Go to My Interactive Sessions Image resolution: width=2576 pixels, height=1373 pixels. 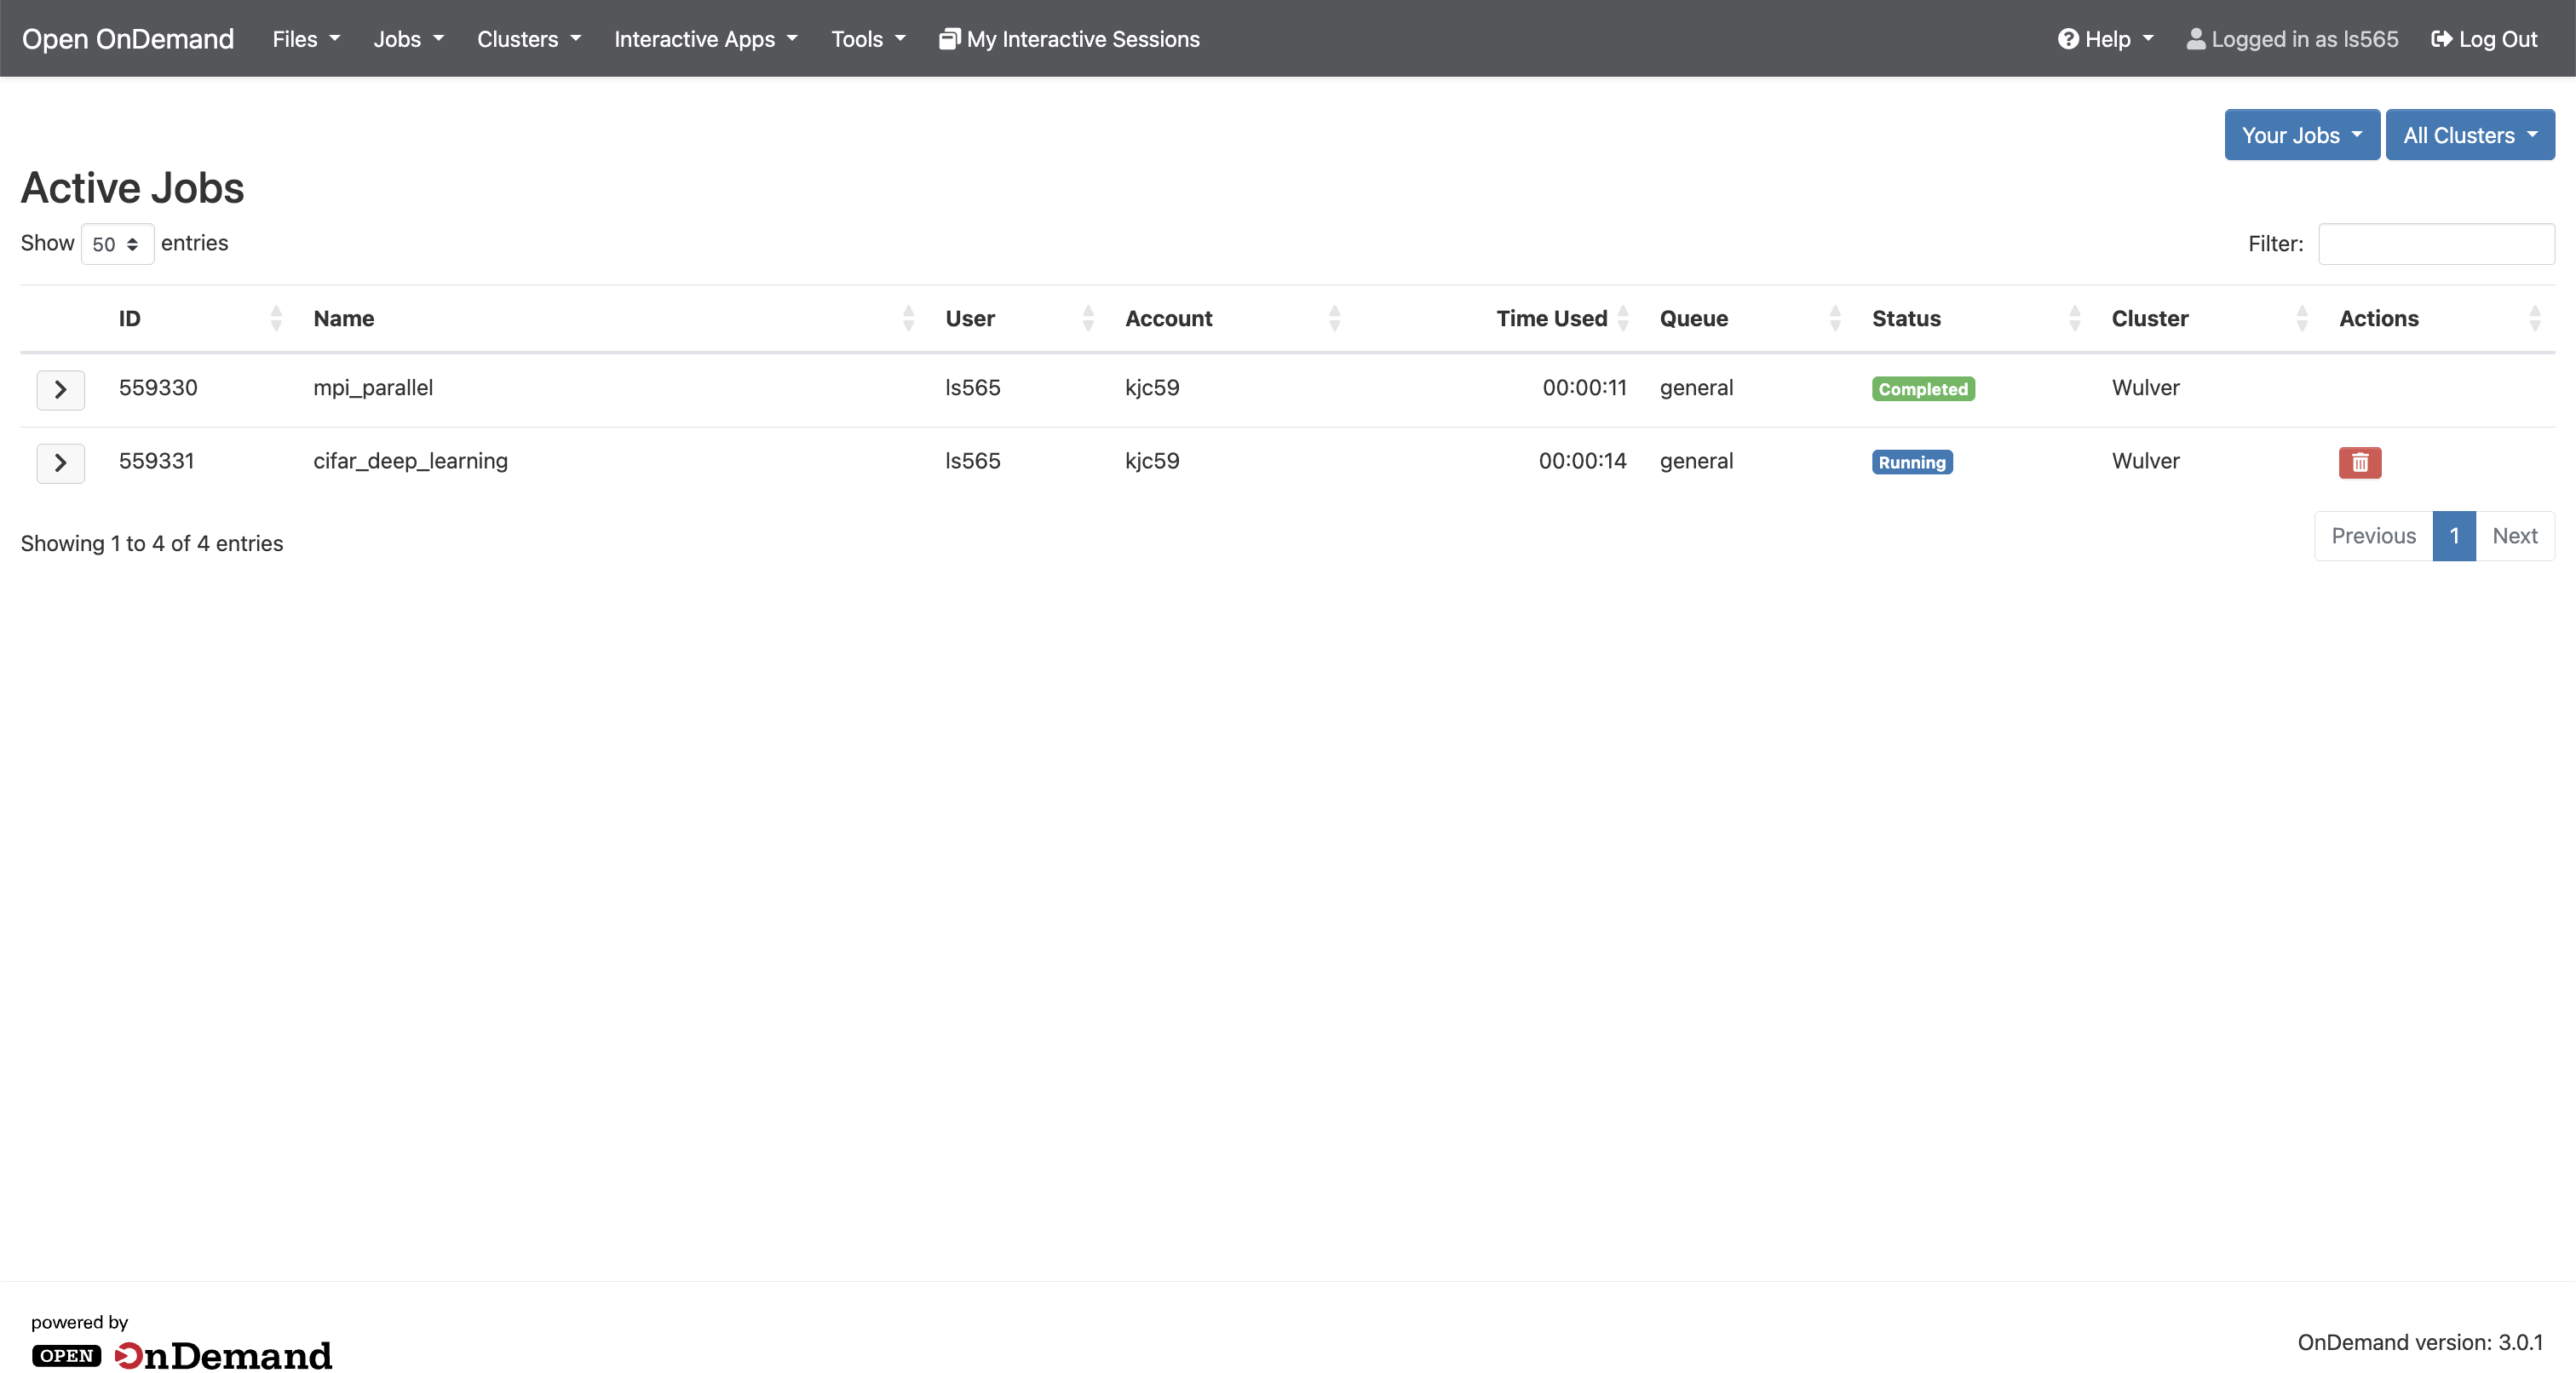[x=1069, y=39]
